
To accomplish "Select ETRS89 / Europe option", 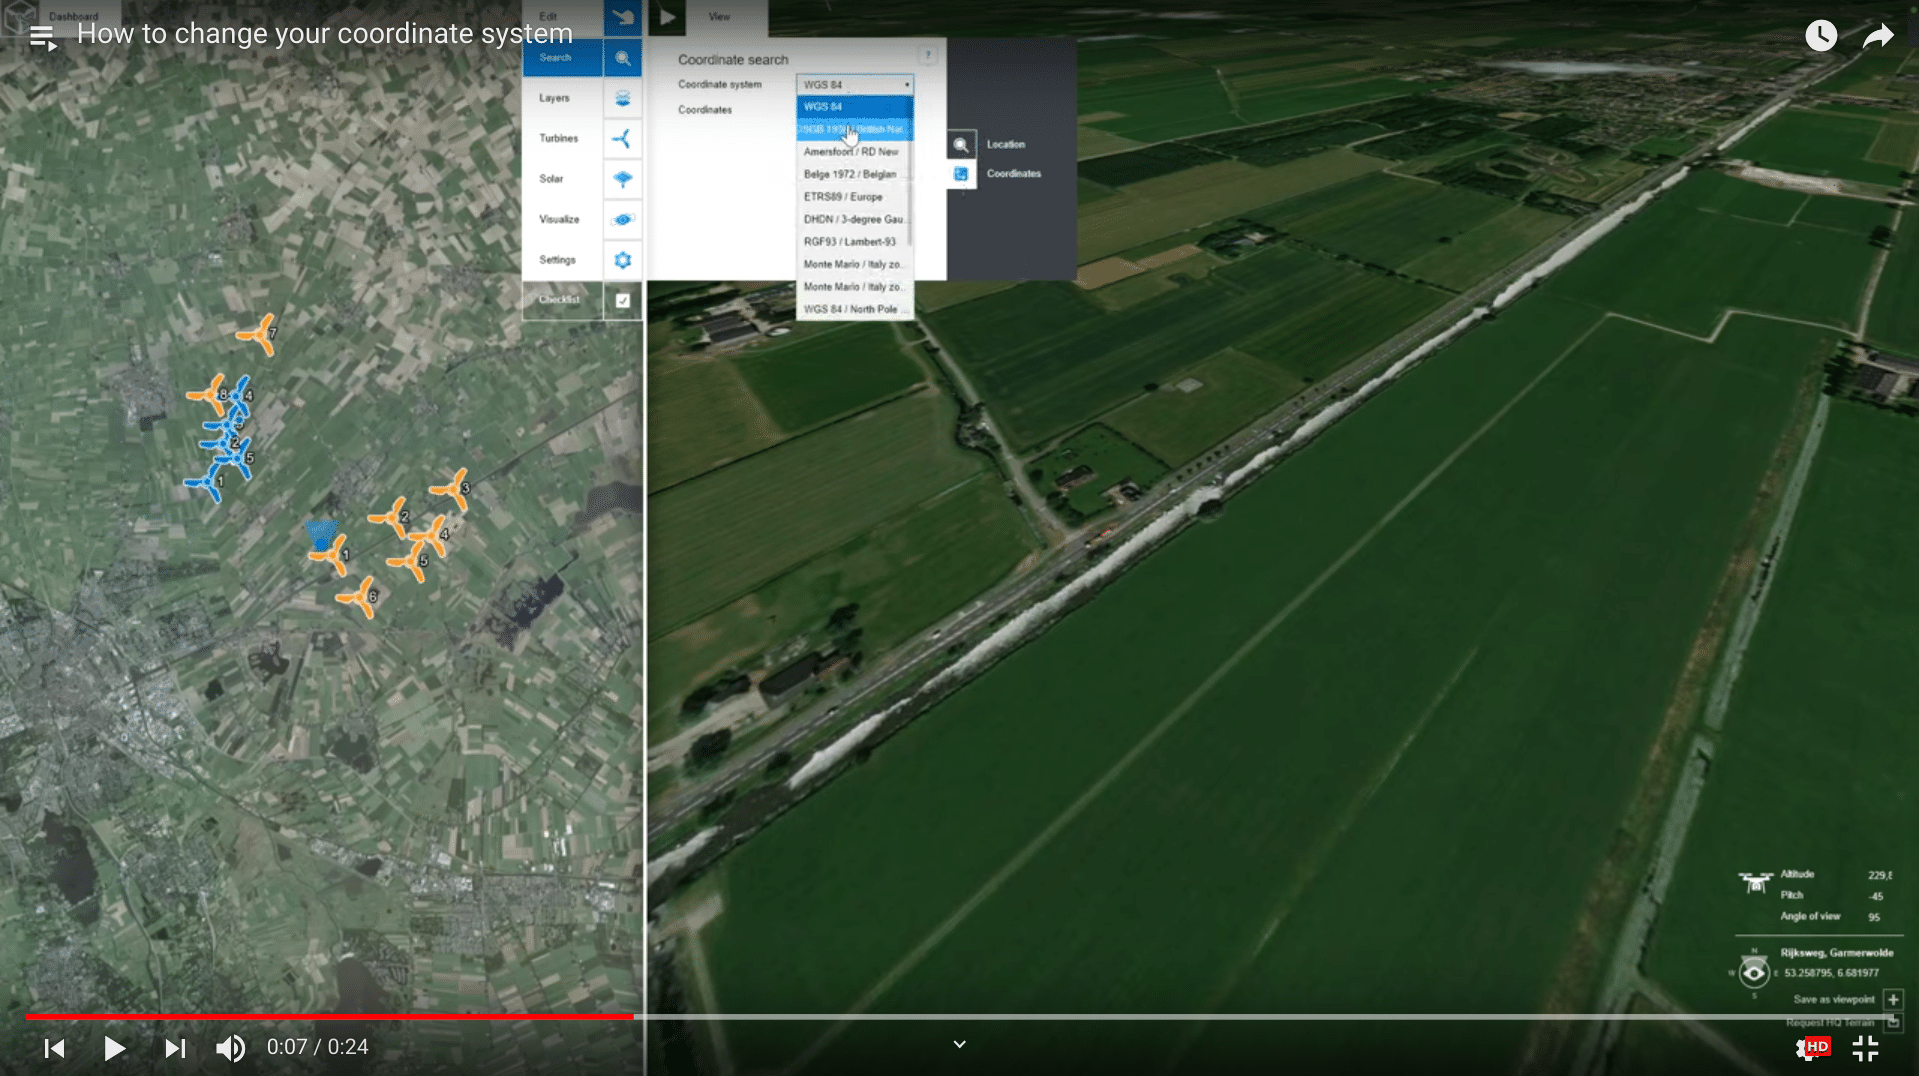I will coord(853,197).
